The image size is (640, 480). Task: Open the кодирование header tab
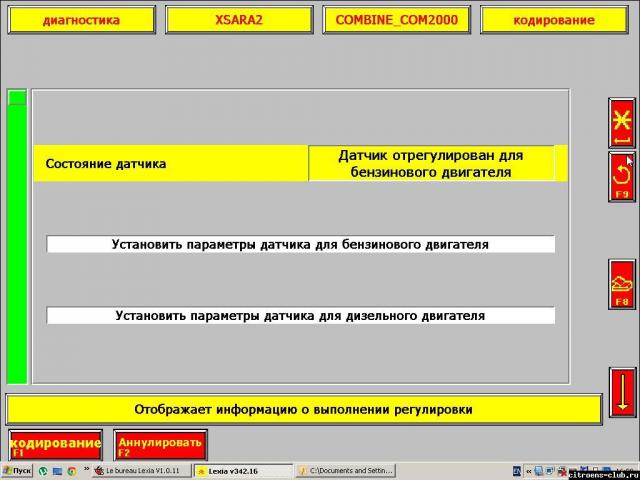click(x=554, y=20)
